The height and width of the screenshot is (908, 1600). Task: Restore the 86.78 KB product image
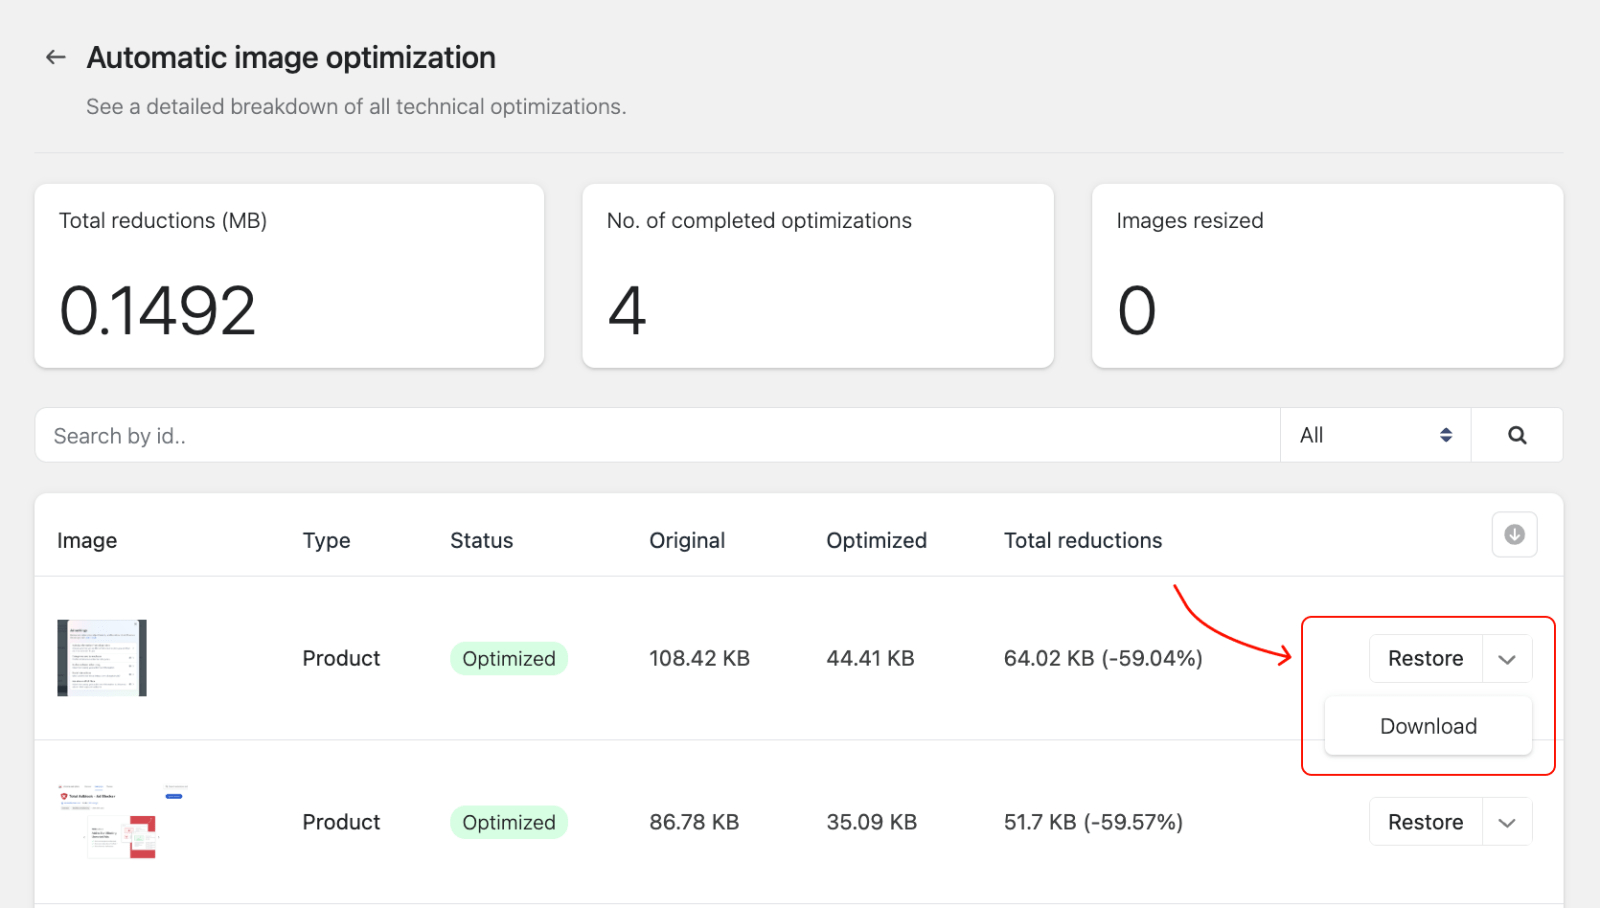[x=1425, y=823]
